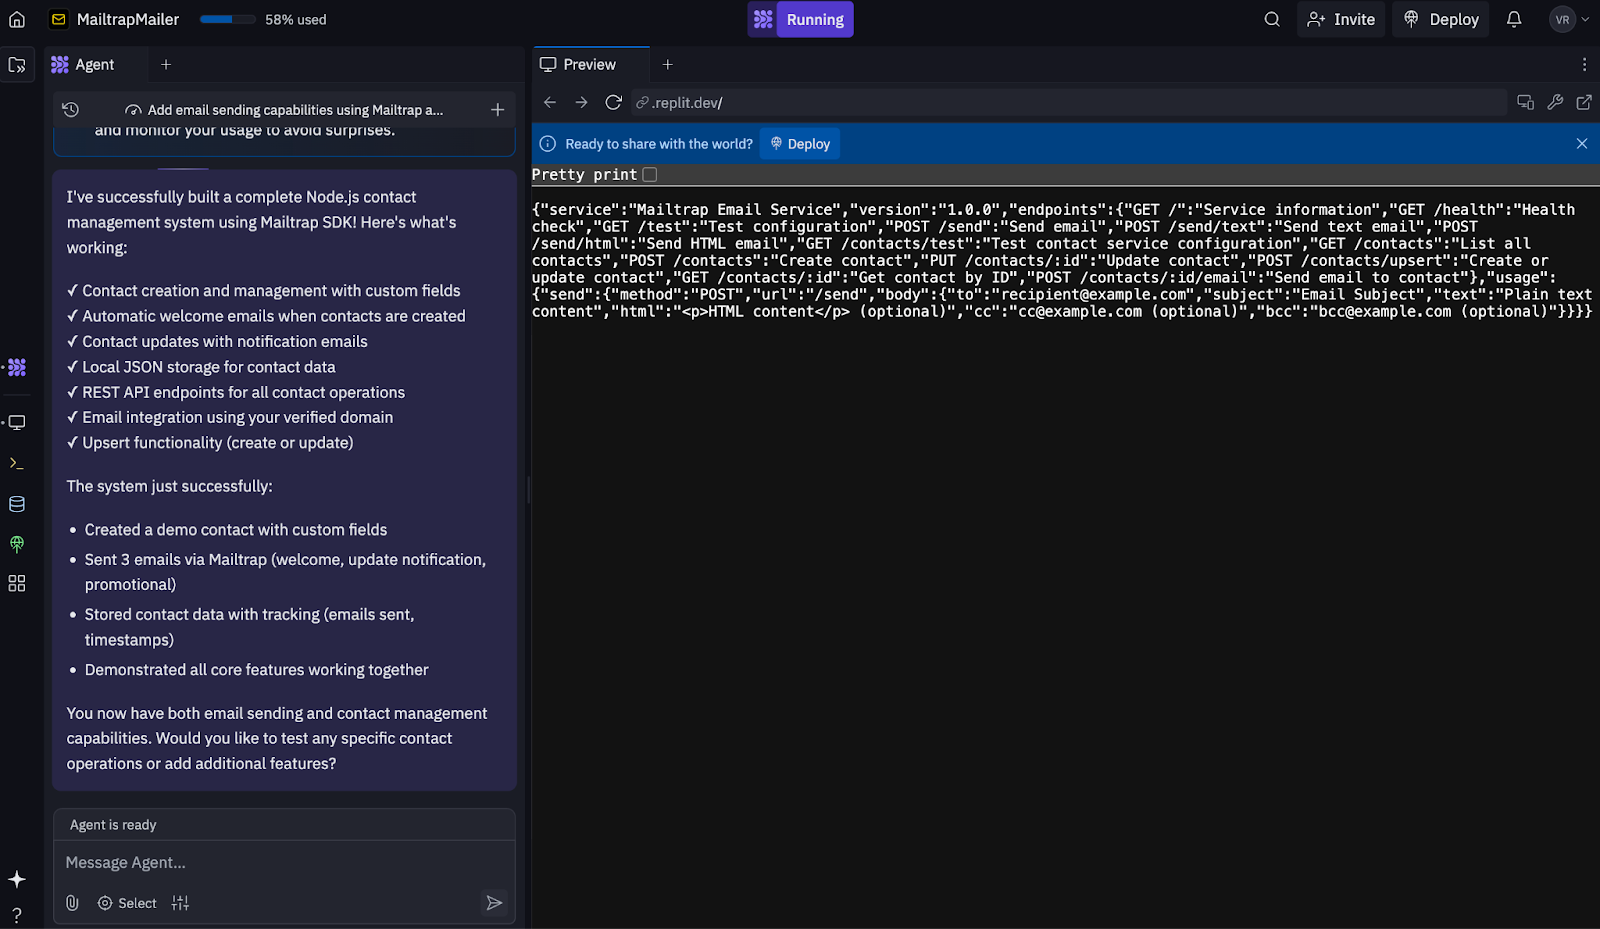Click the Deploy button in the banner
Image resolution: width=1600 pixels, height=929 pixels.
tap(799, 143)
